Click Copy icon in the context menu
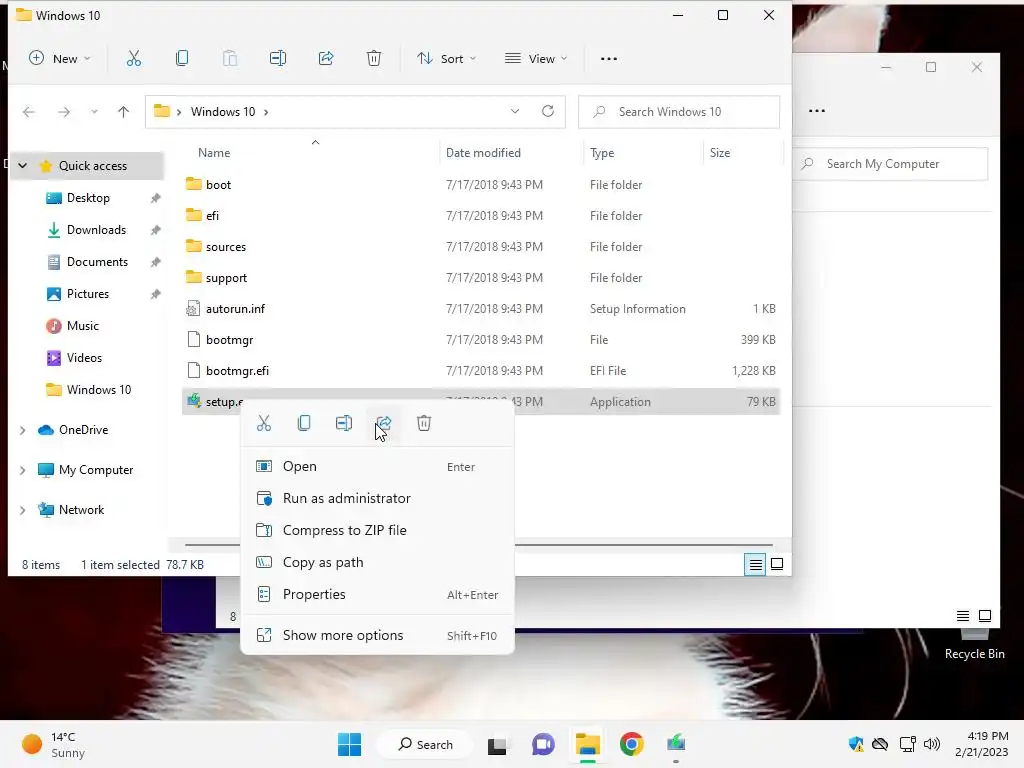The width and height of the screenshot is (1024, 768). click(304, 423)
